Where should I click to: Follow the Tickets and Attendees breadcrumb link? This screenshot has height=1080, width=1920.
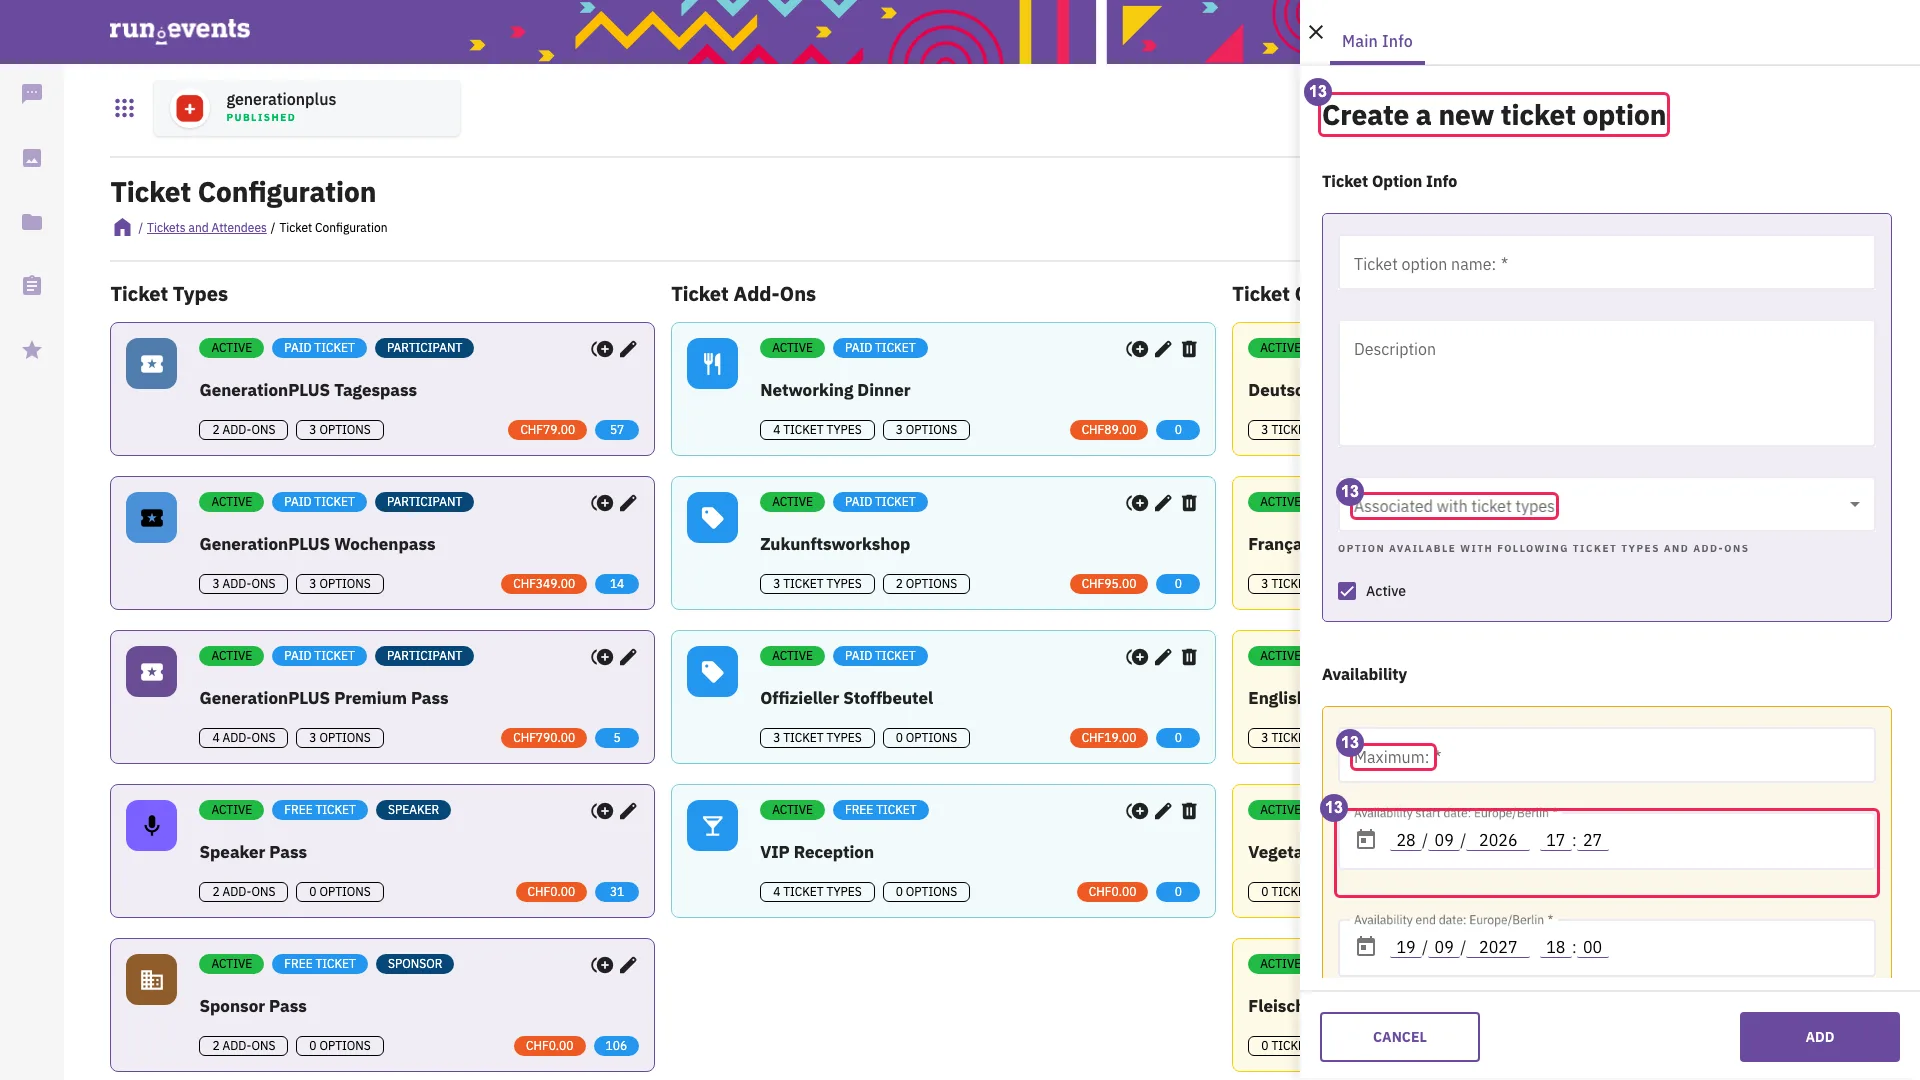click(207, 228)
